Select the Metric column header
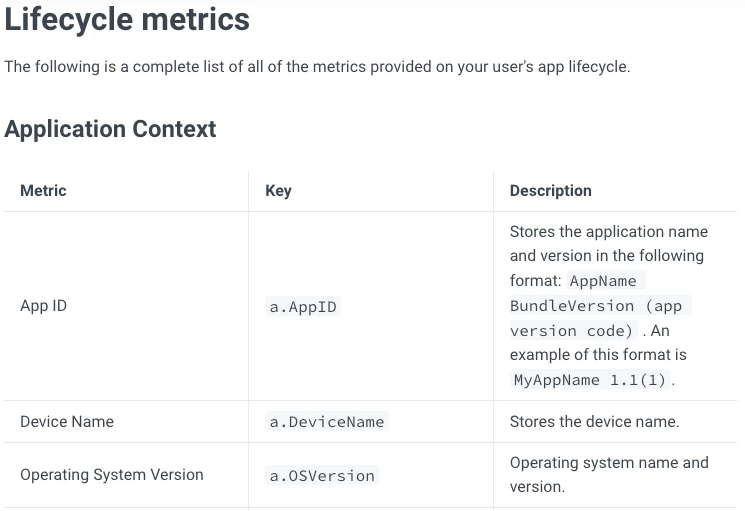 click(x=43, y=190)
